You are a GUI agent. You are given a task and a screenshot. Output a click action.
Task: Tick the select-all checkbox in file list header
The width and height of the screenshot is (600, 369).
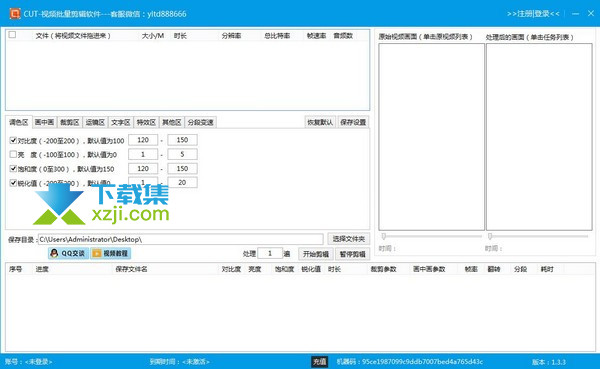click(x=12, y=35)
